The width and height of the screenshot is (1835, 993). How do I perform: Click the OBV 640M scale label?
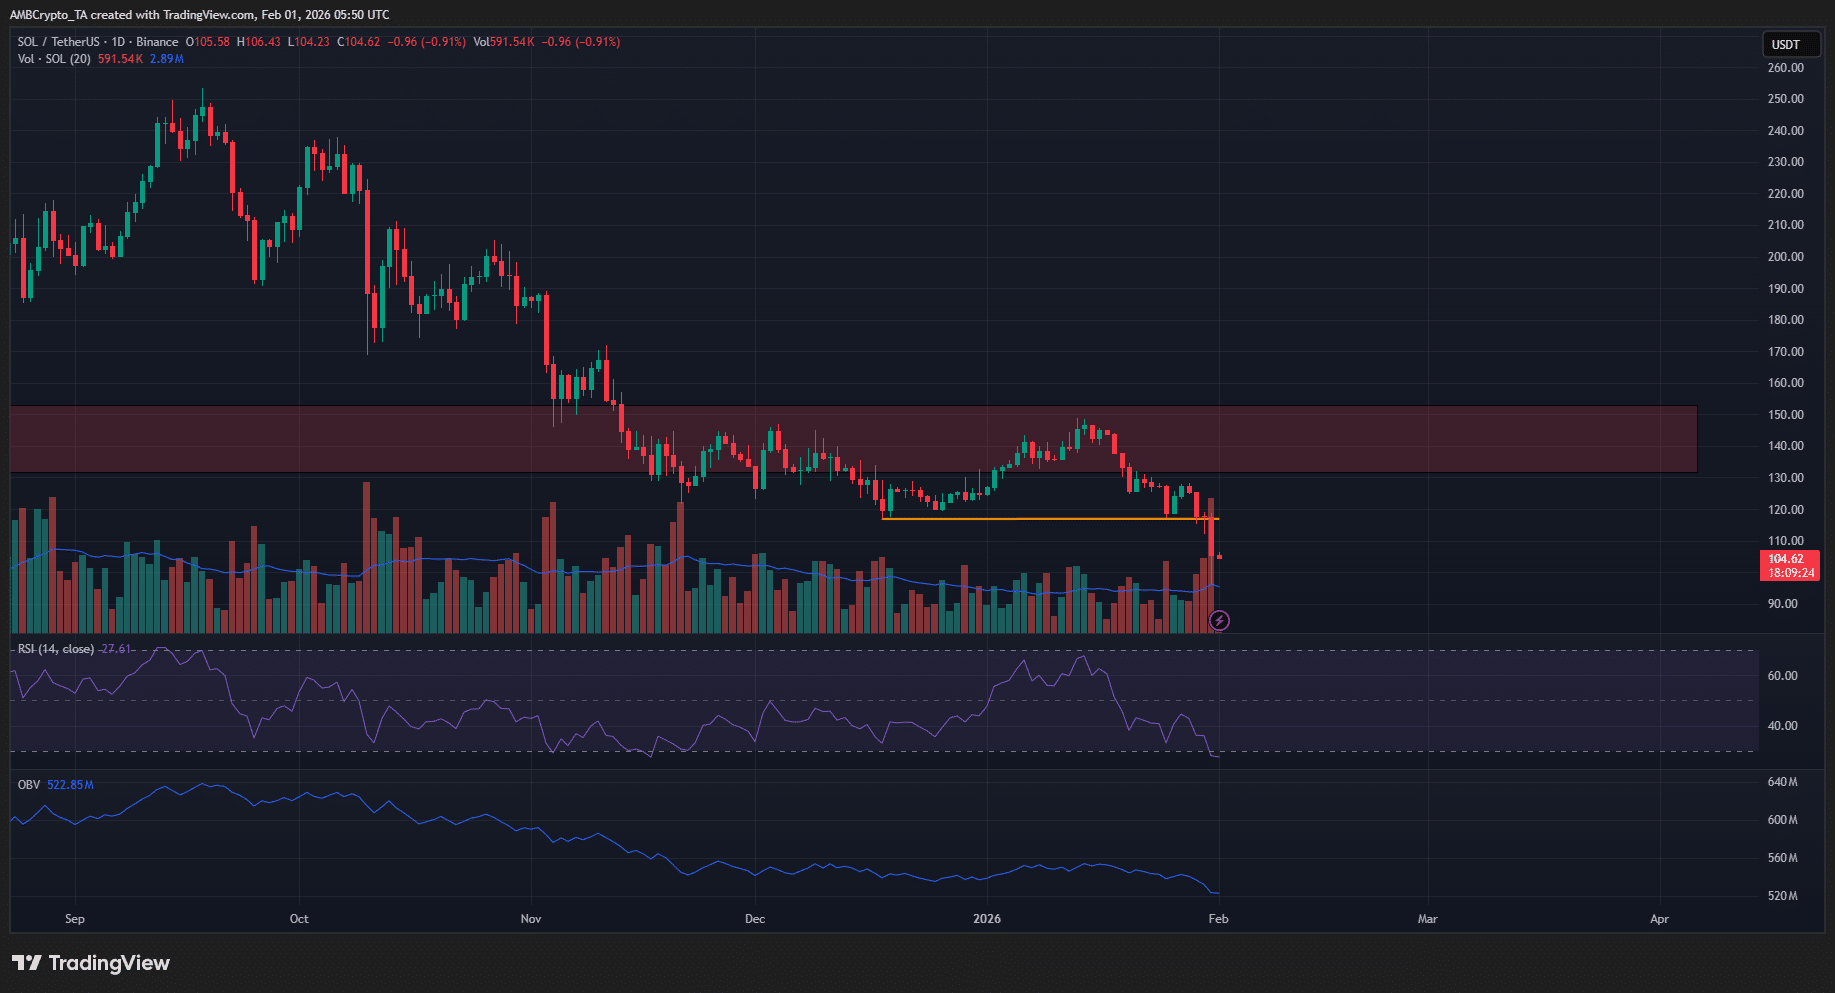pyautogui.click(x=1782, y=782)
